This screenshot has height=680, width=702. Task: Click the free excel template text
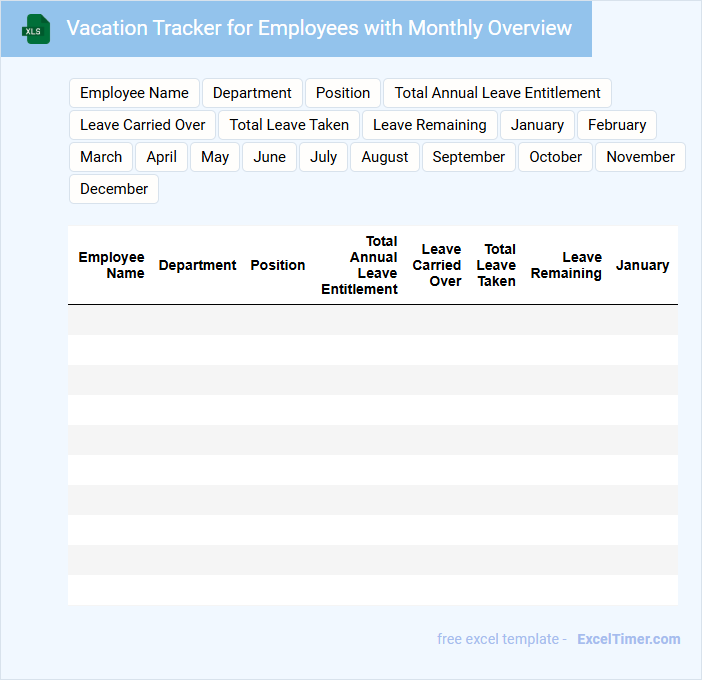498,639
